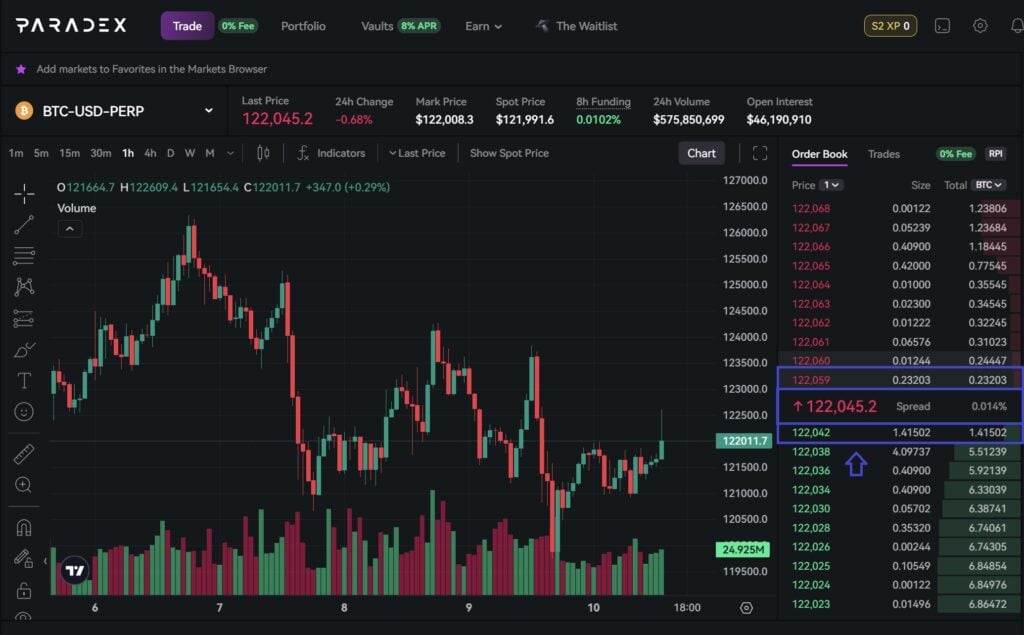Activate the ruler measure tool

[x=24, y=454]
